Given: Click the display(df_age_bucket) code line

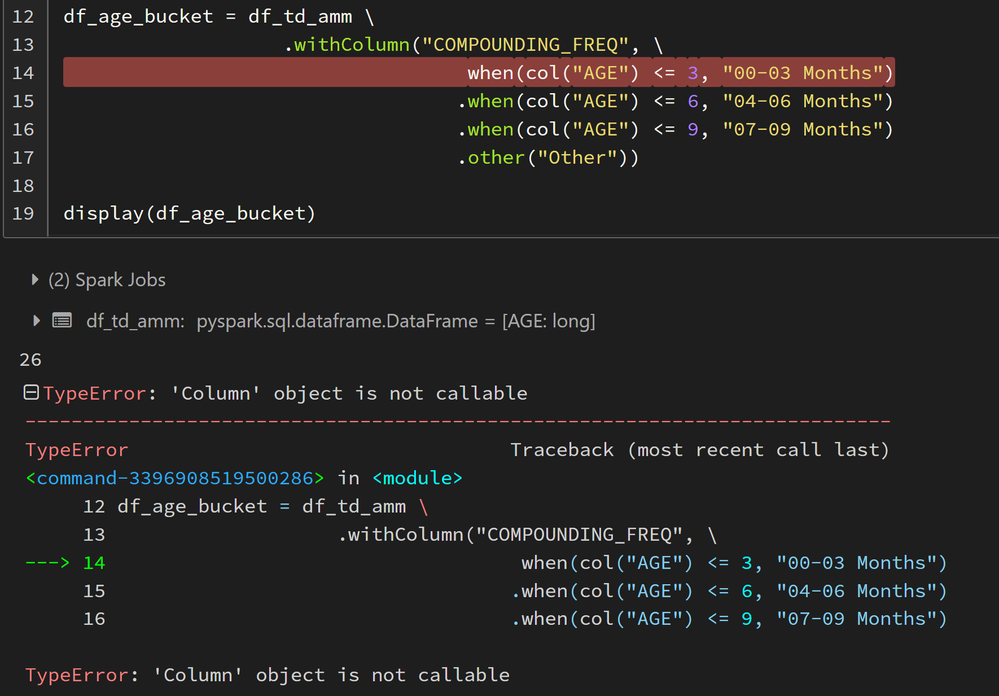Looking at the screenshot, I should point(189,213).
